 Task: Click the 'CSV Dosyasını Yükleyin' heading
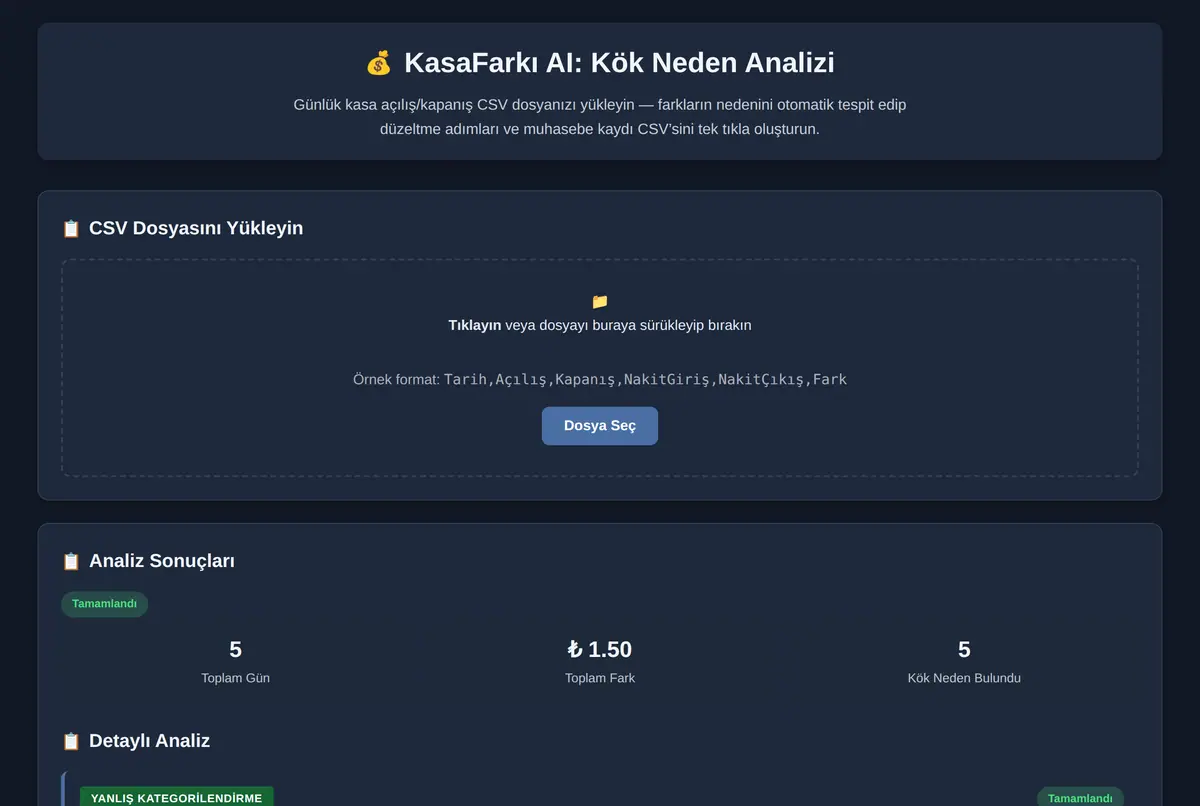[x=196, y=228]
